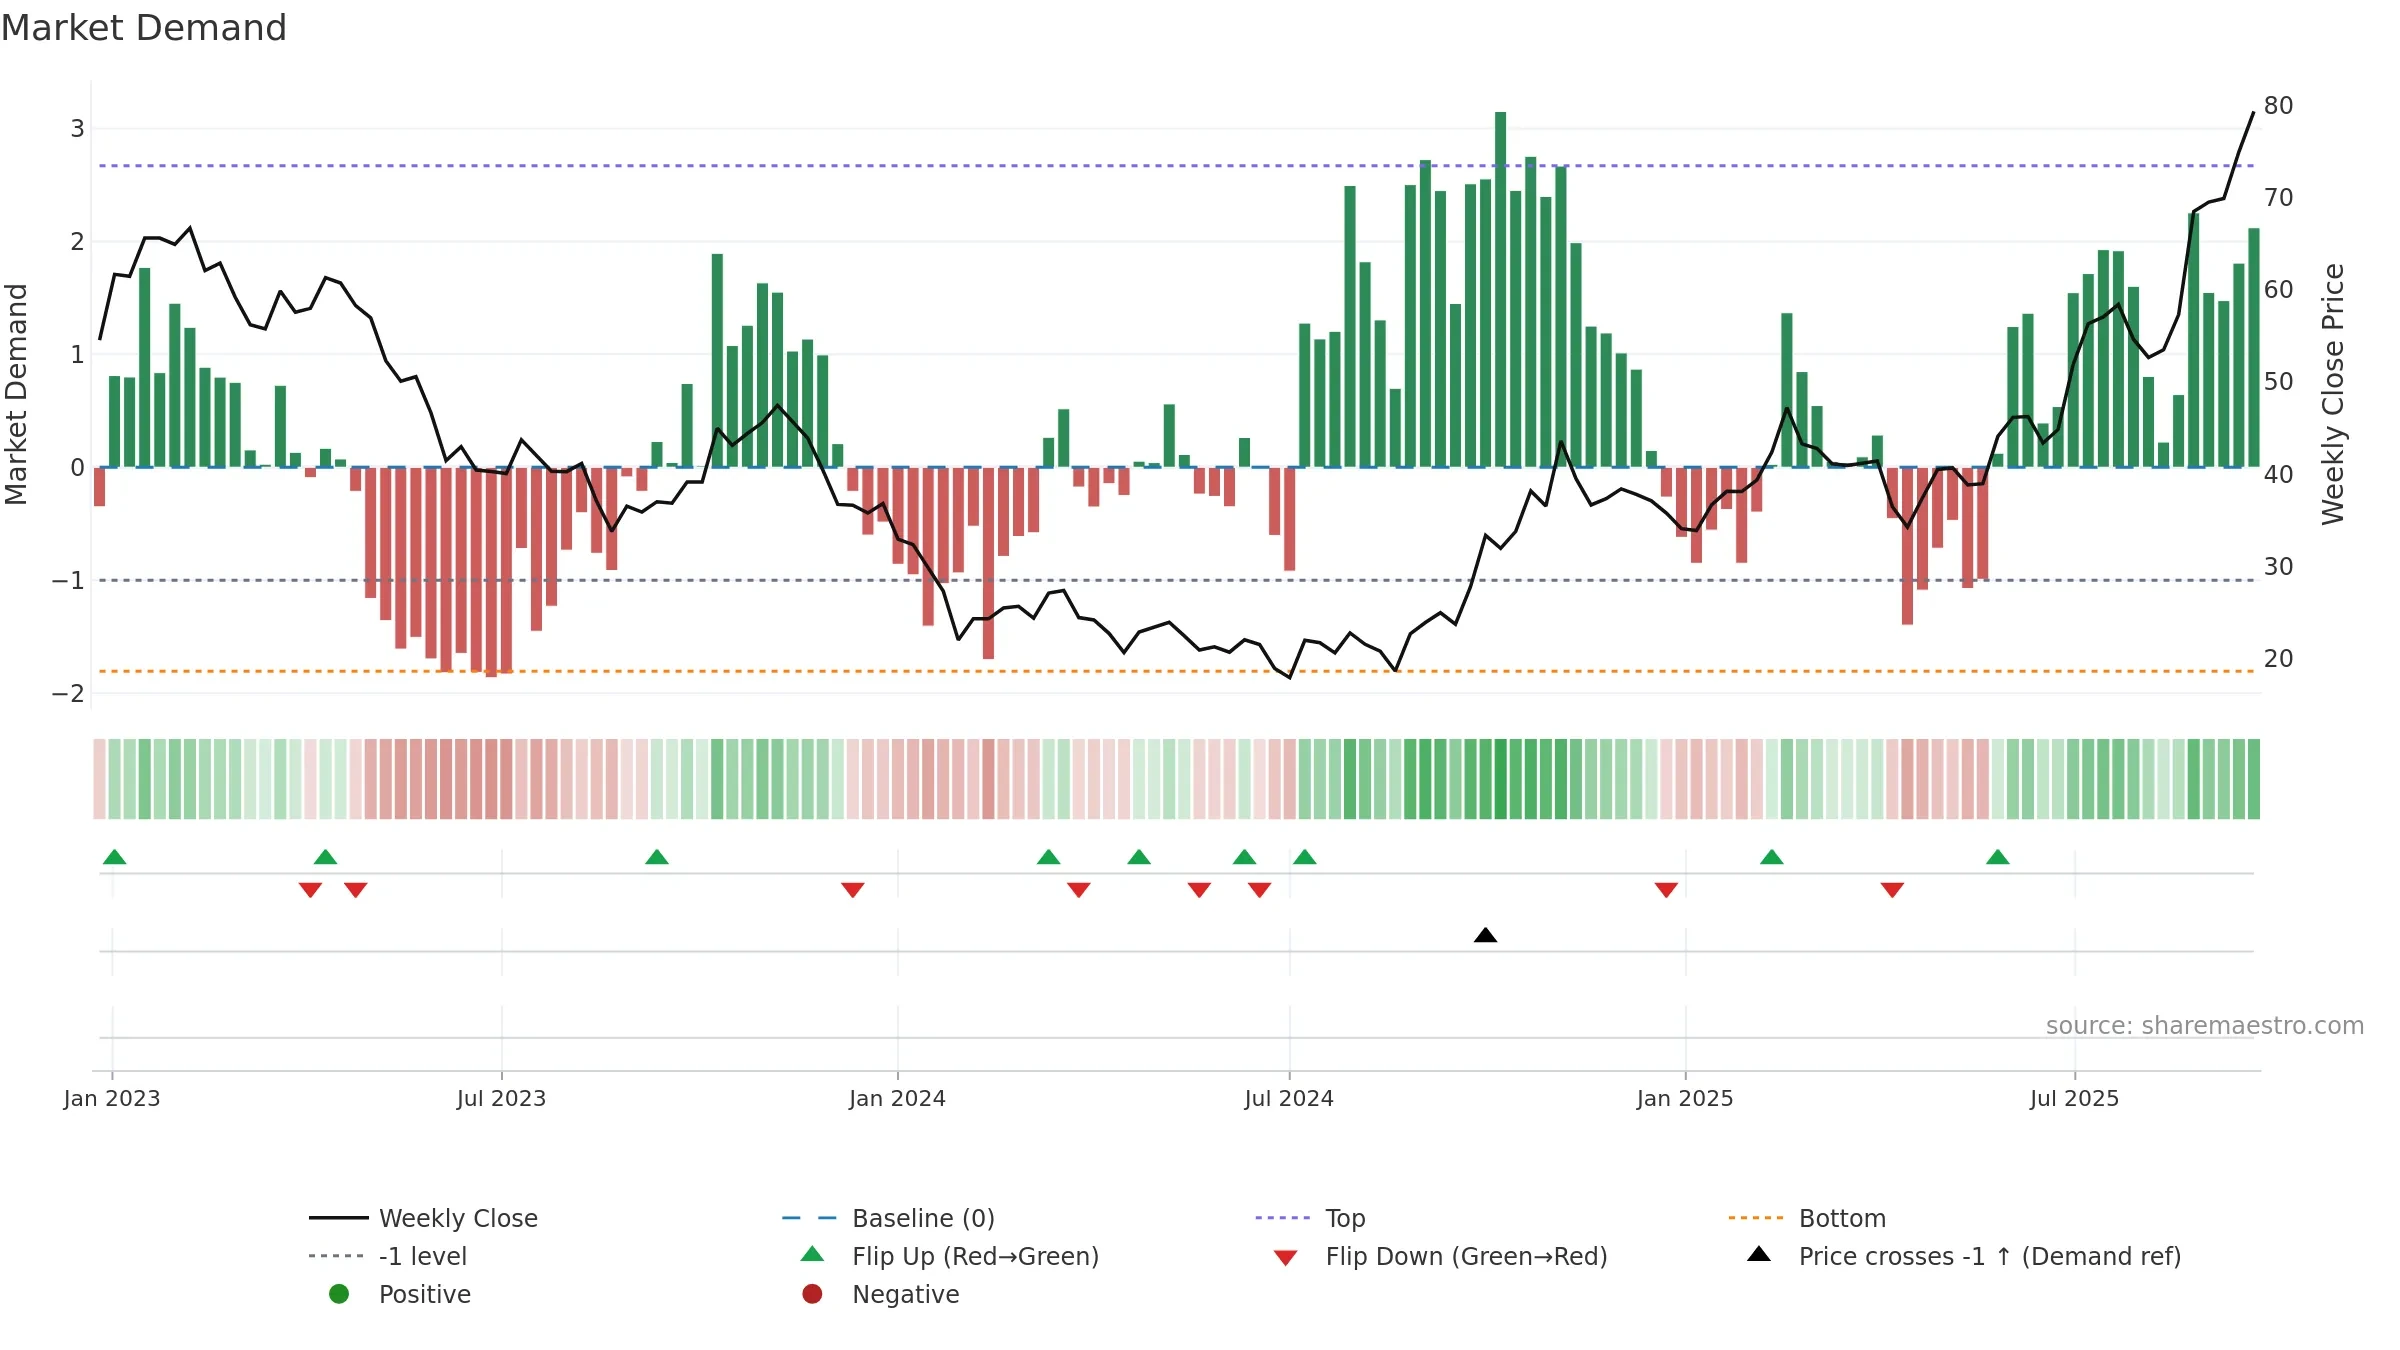This screenshot has width=2400, height=1350.
Task: Click the last flip-up marker before Jul 2025
Action: (x=1998, y=857)
